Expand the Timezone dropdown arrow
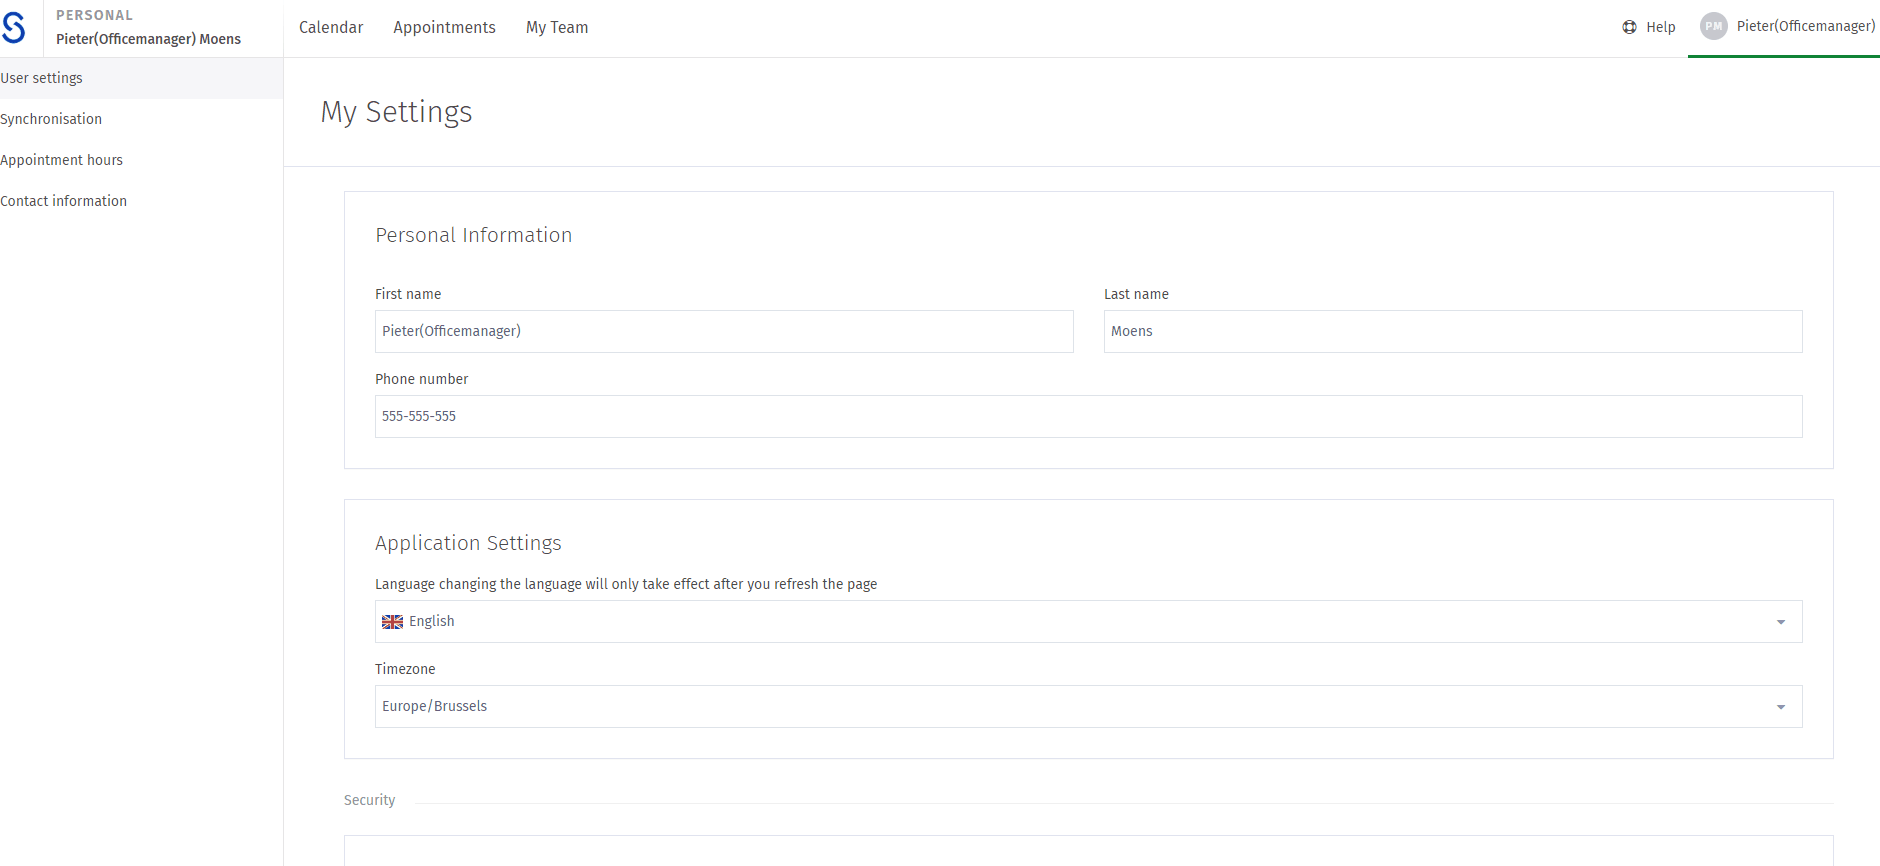This screenshot has height=866, width=1880. [x=1780, y=707]
